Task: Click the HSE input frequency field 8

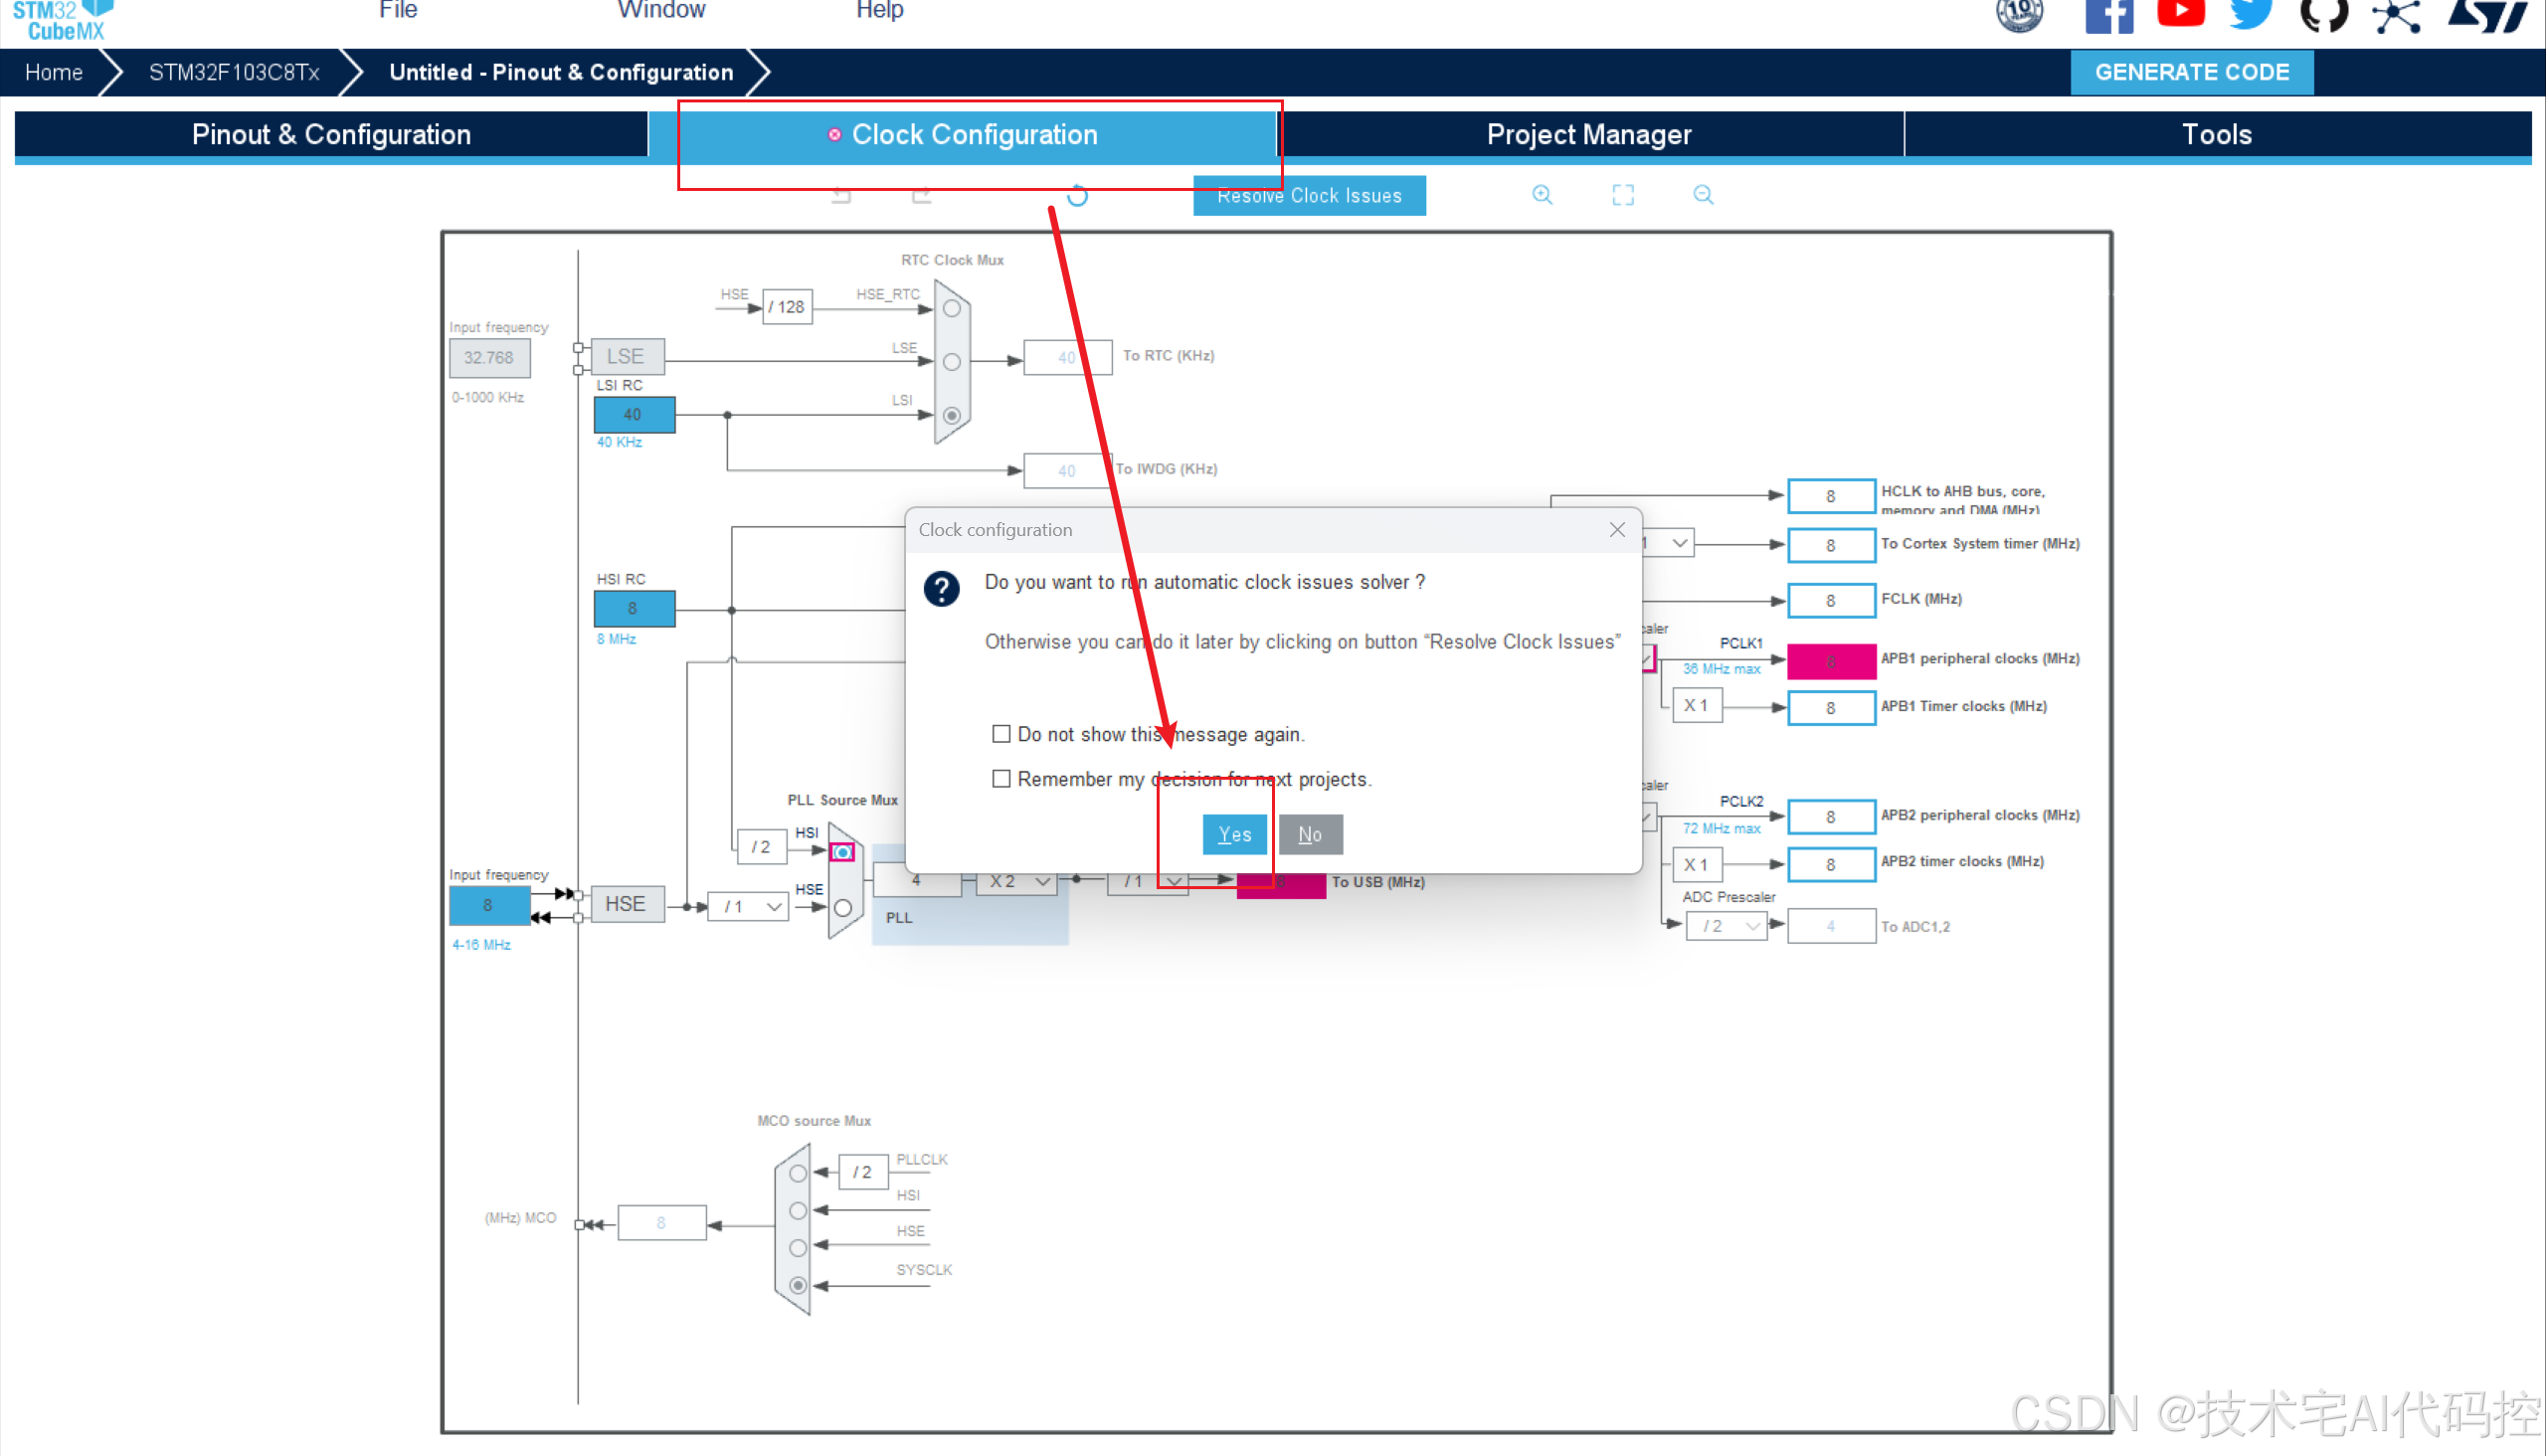Action: click(489, 905)
